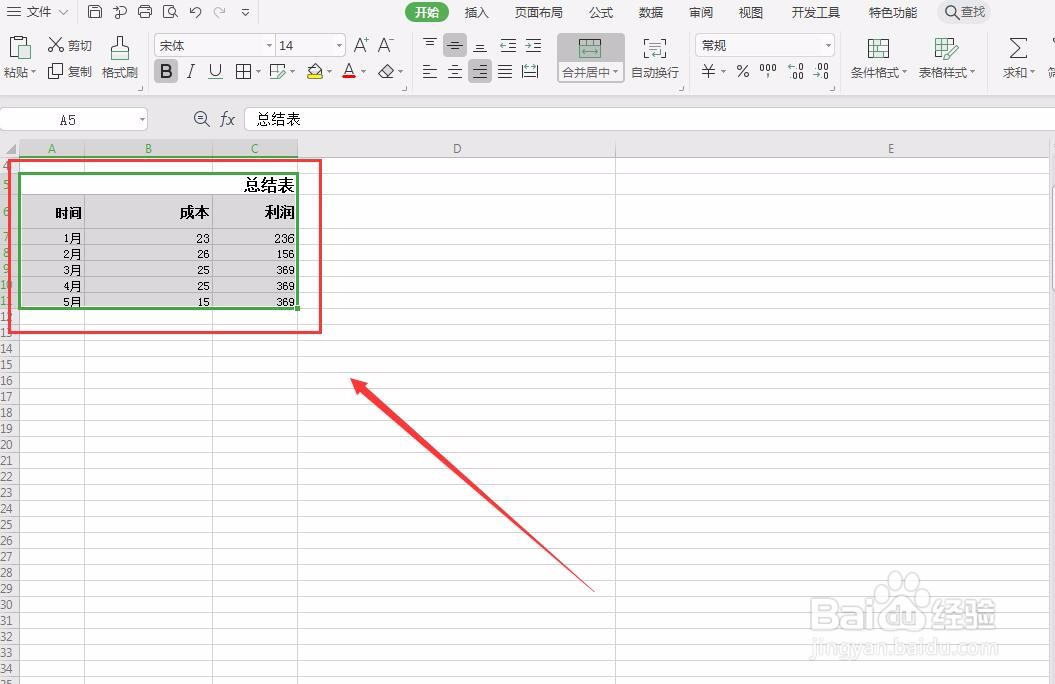Screen dimensions: 1055x684
Task: Activate the 格式刷 format painter
Action: tap(120, 57)
